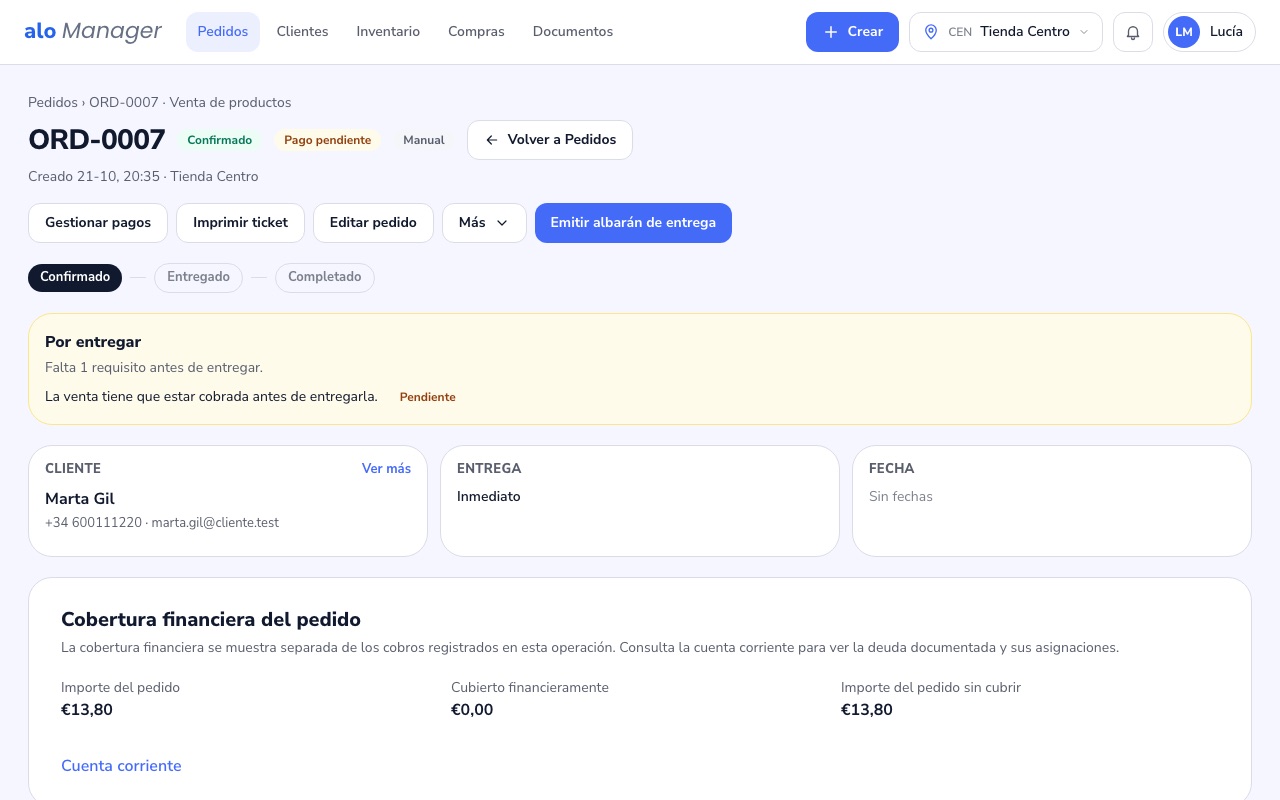1280x800 pixels.
Task: Click the green Confirmado status badge
Action: [x=220, y=140]
